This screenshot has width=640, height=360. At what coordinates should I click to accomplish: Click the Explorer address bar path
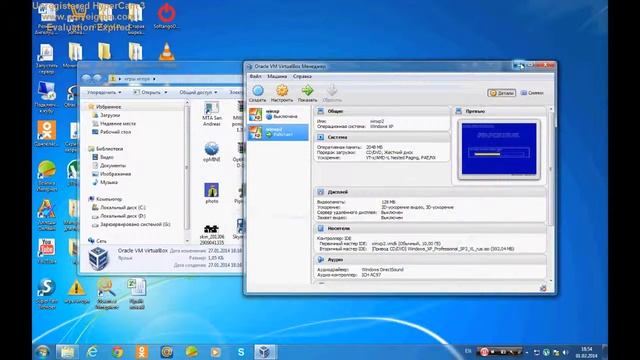click(x=176, y=79)
